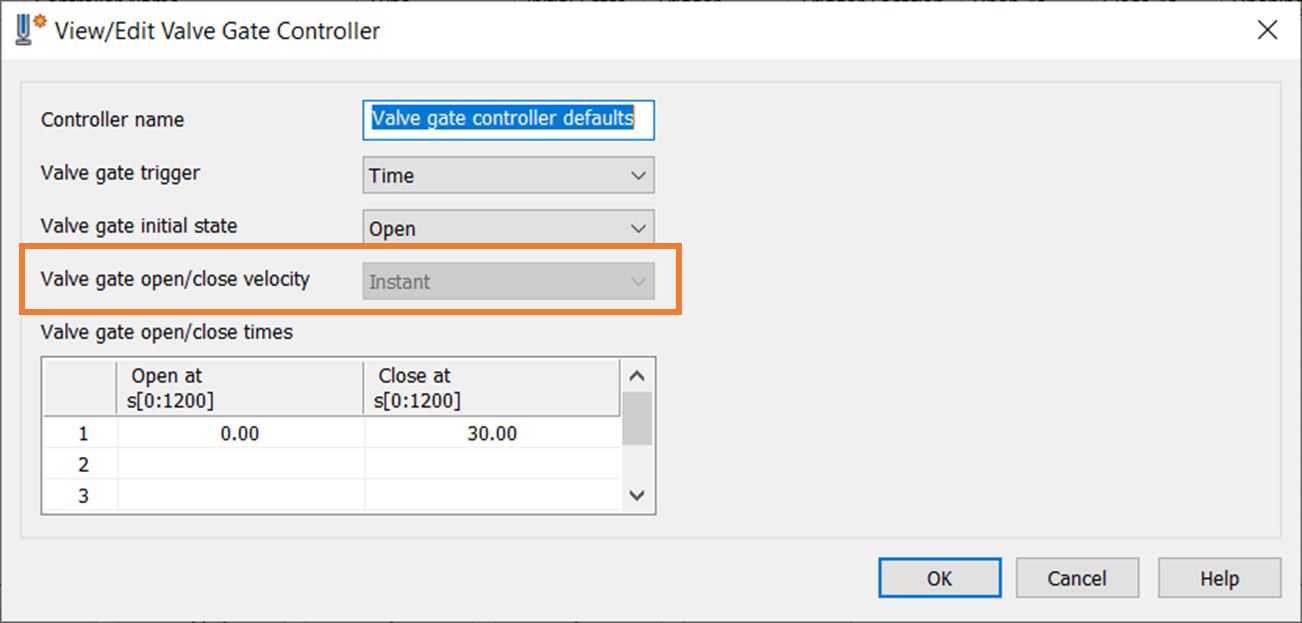Click the Controller name text field
Screen dimensions: 1302x623
tap(508, 119)
